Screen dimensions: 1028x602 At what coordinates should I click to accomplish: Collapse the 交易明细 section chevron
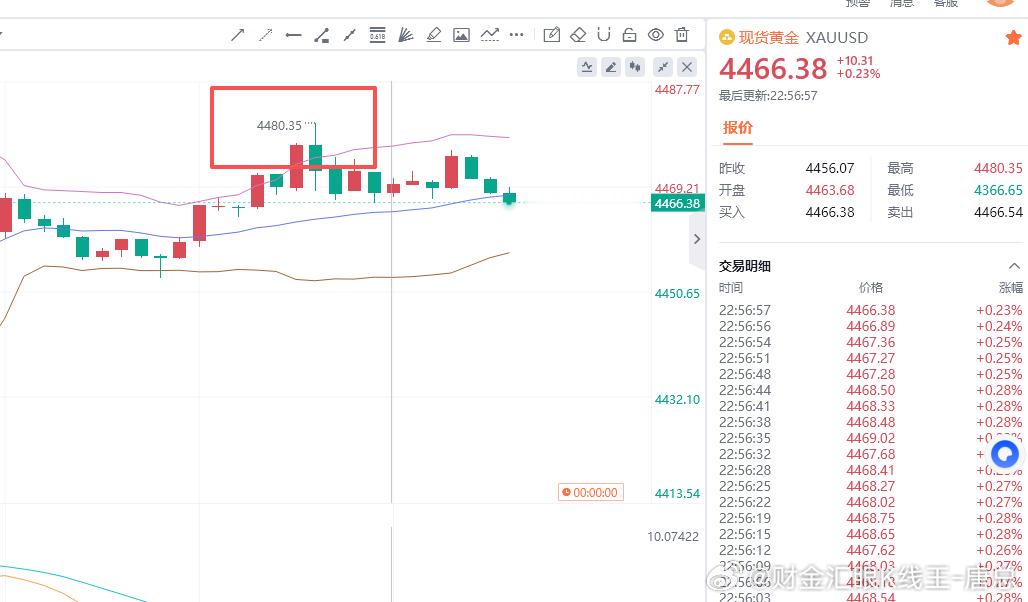1014,266
